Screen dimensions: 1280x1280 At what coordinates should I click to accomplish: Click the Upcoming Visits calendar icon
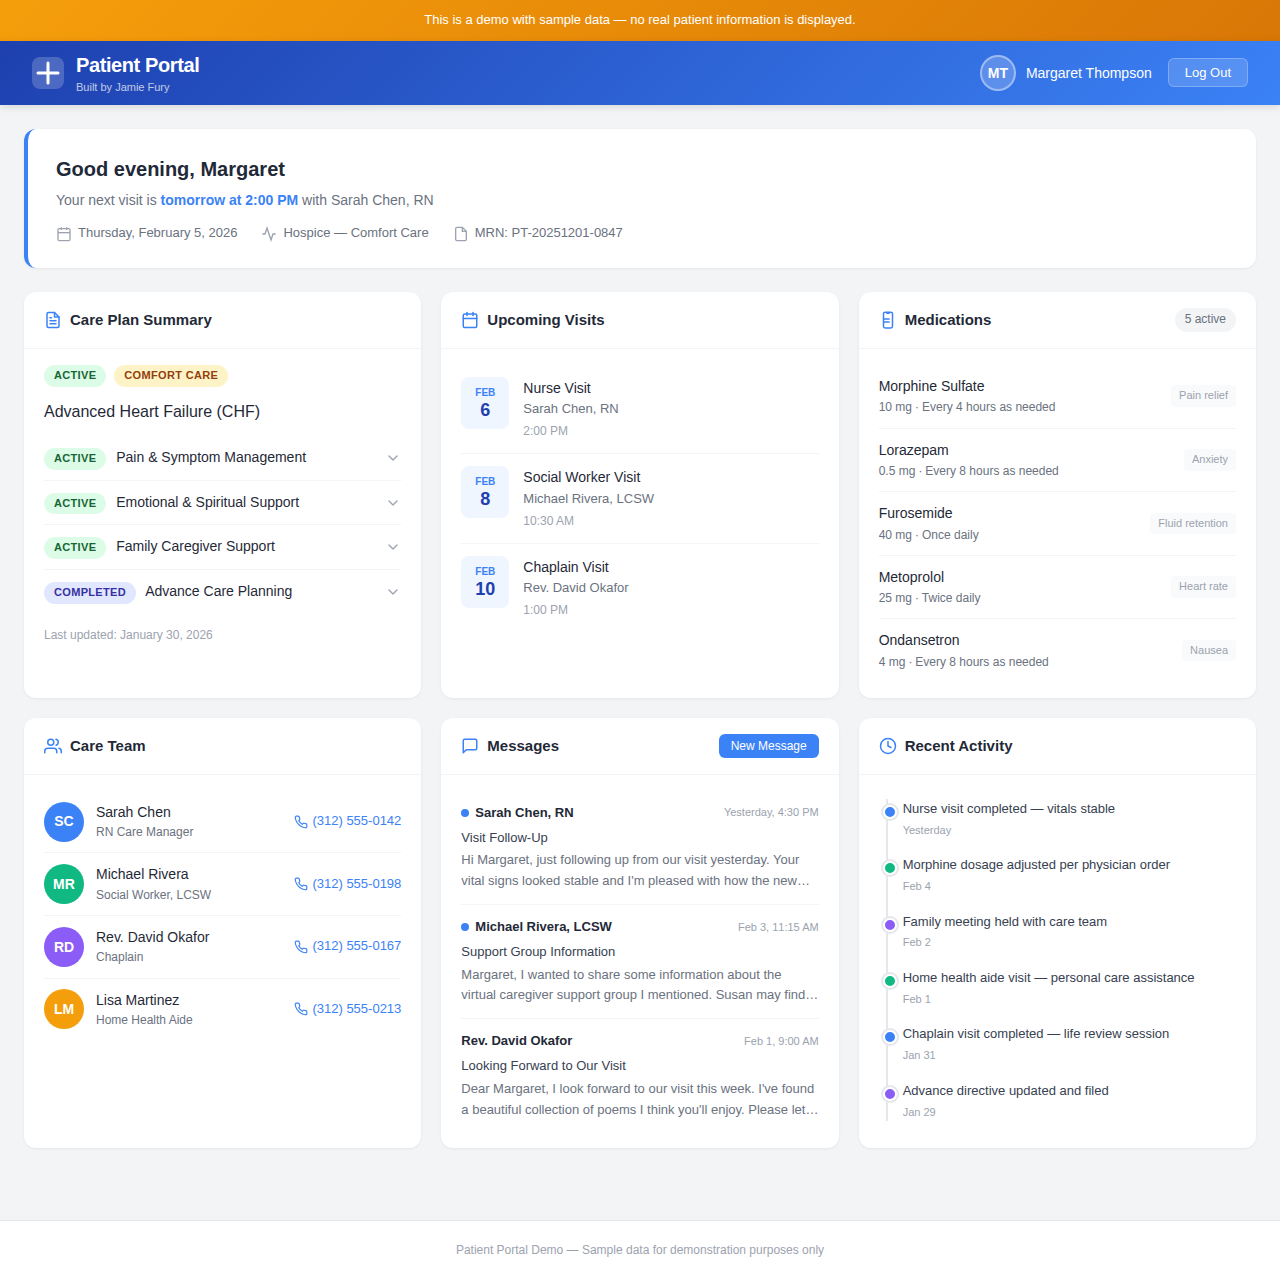tap(469, 320)
